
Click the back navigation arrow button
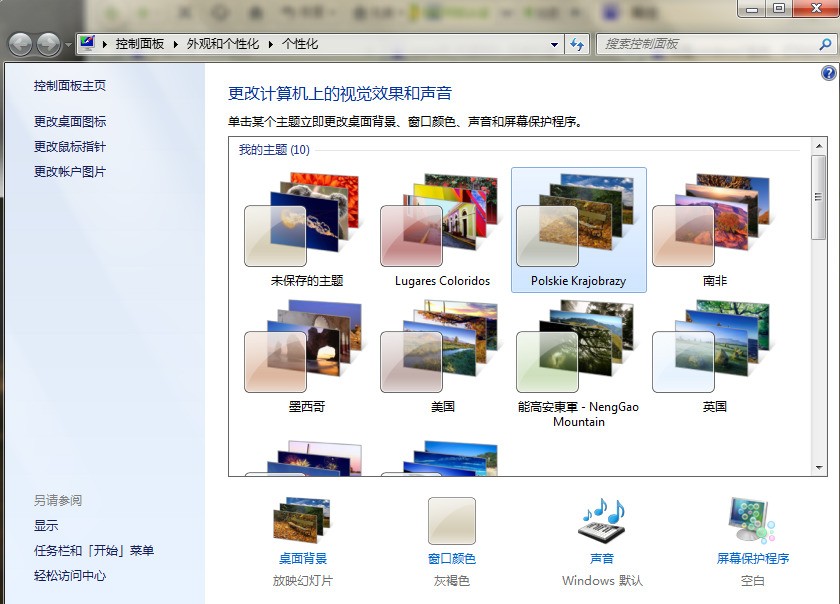pos(21,44)
